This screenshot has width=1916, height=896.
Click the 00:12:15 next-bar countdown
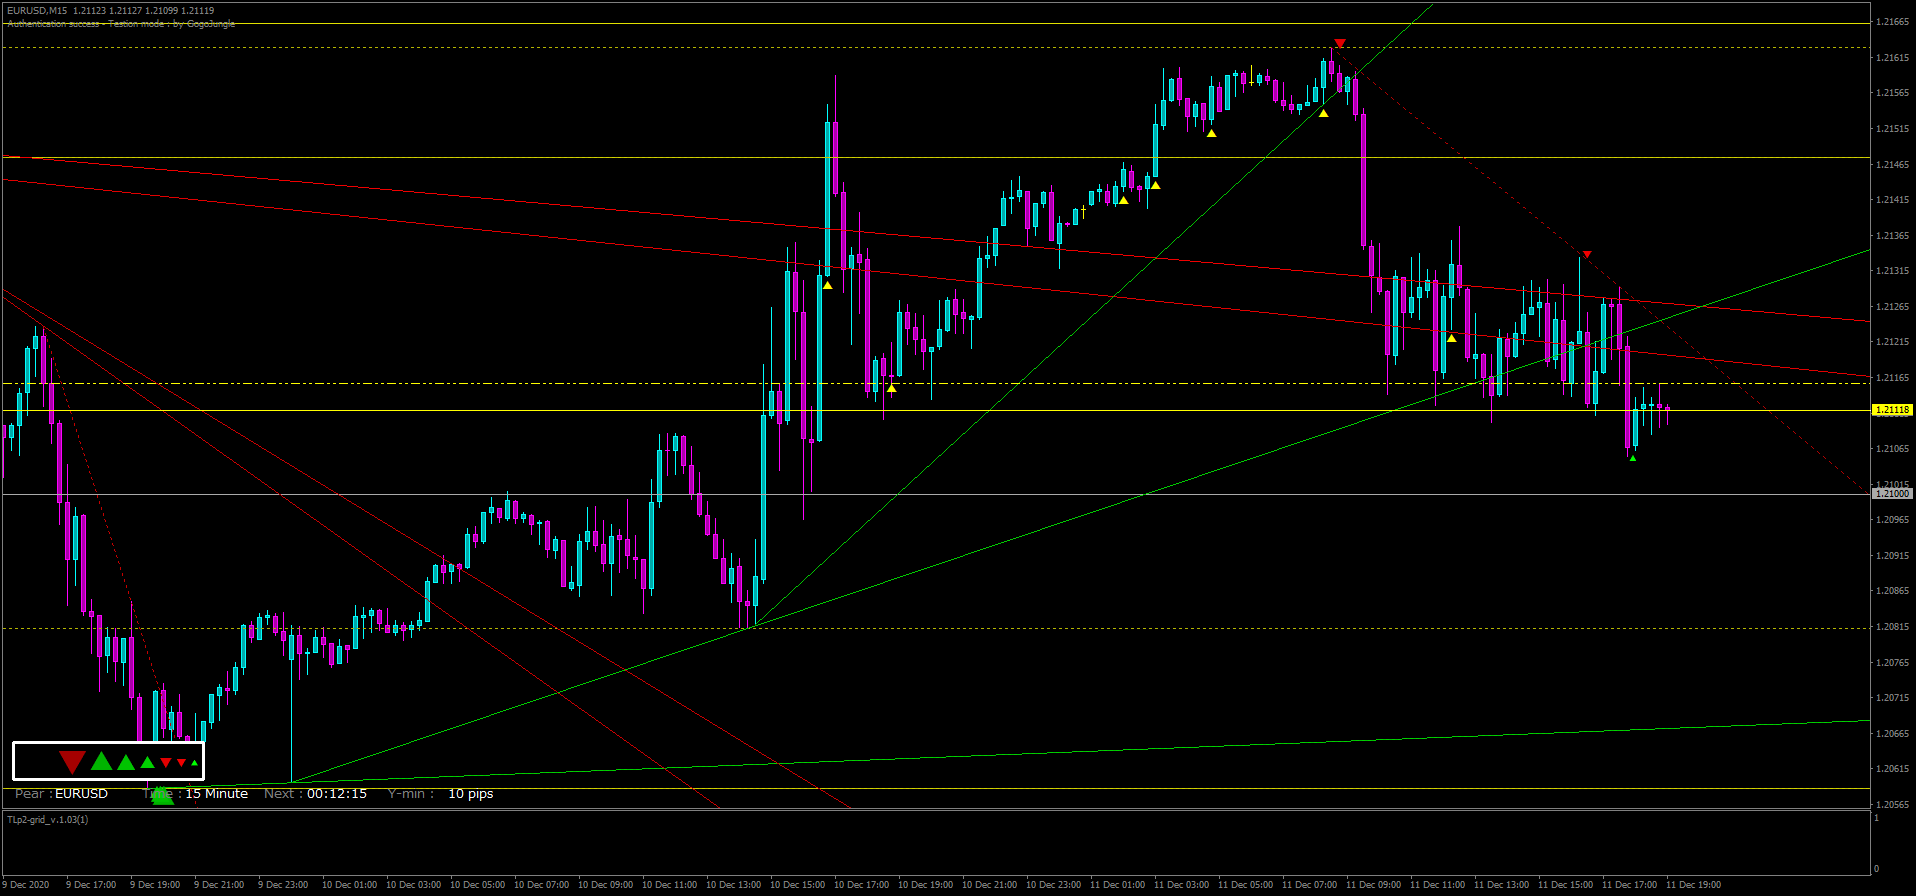pos(337,794)
